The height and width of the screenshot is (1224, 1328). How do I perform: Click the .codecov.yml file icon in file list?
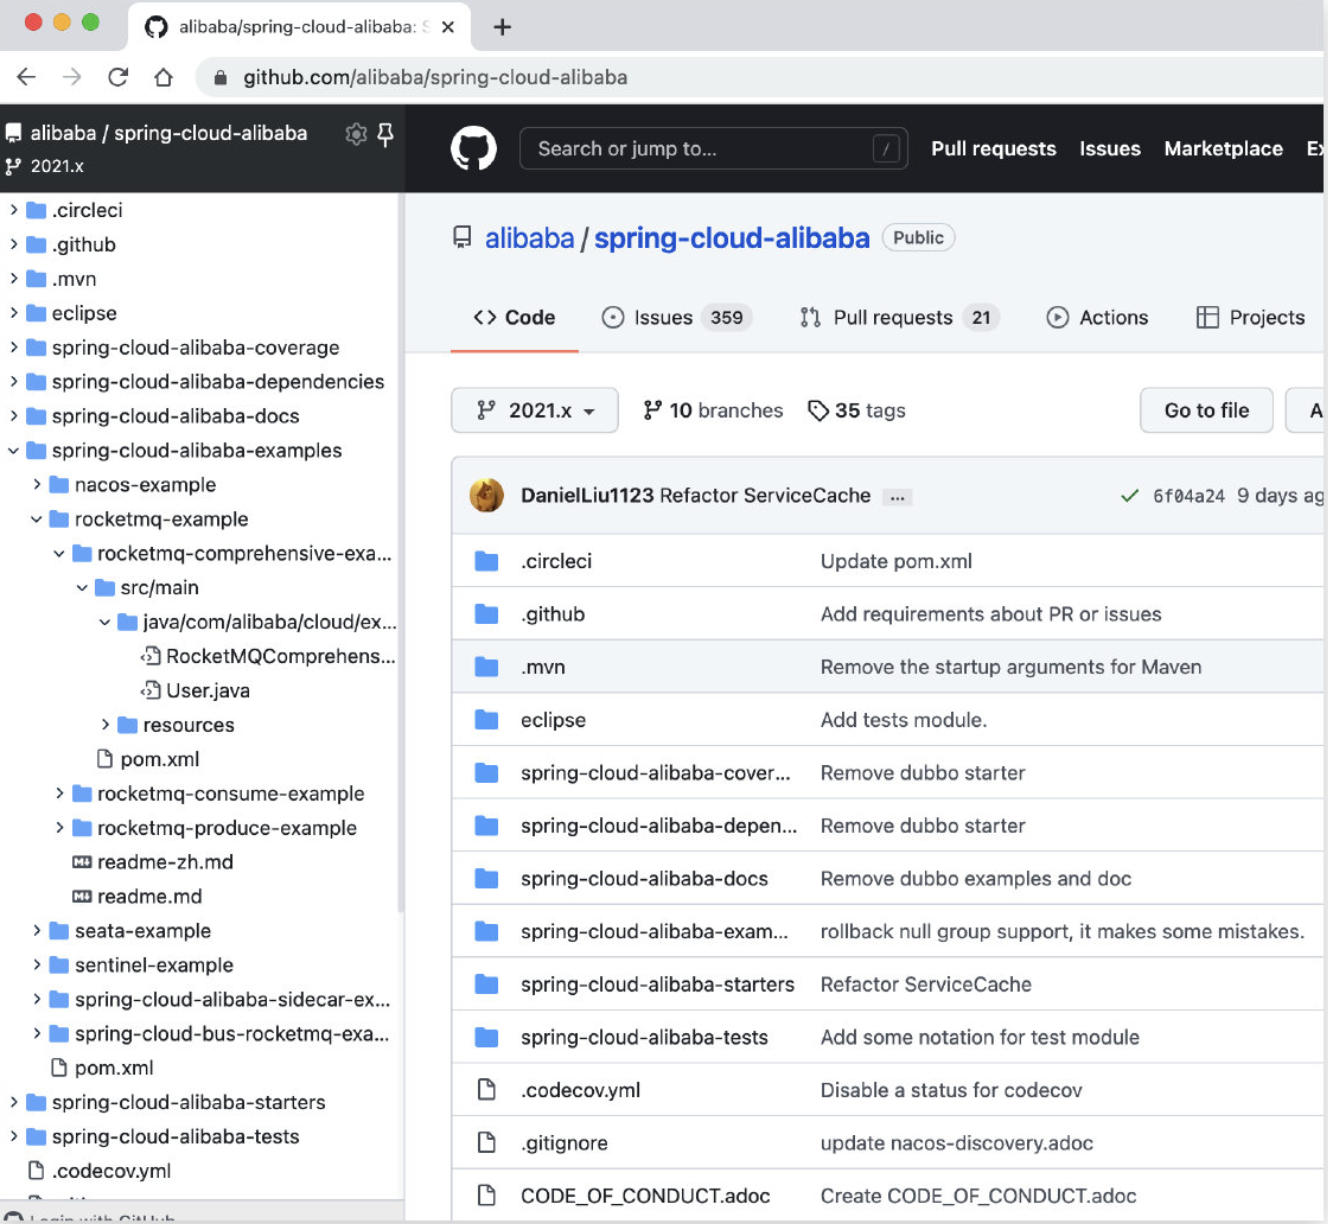487,1090
